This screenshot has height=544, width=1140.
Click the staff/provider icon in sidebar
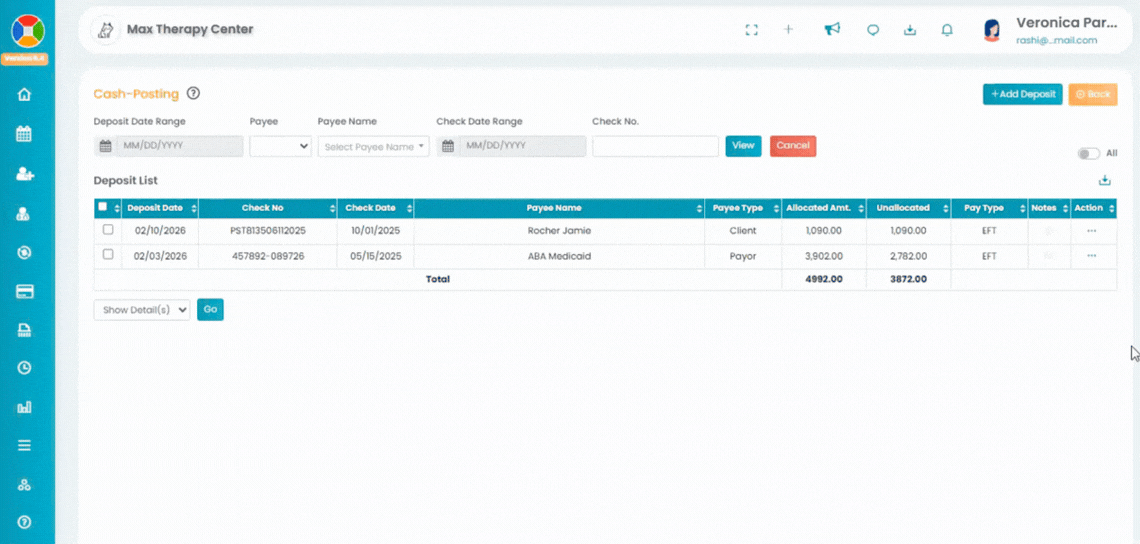pyautogui.click(x=24, y=214)
